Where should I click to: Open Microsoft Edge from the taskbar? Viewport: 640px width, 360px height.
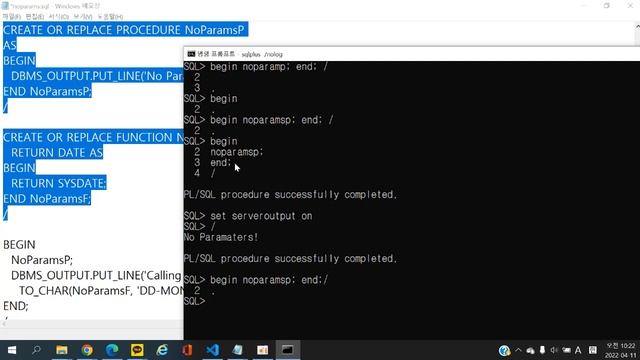[112, 350]
